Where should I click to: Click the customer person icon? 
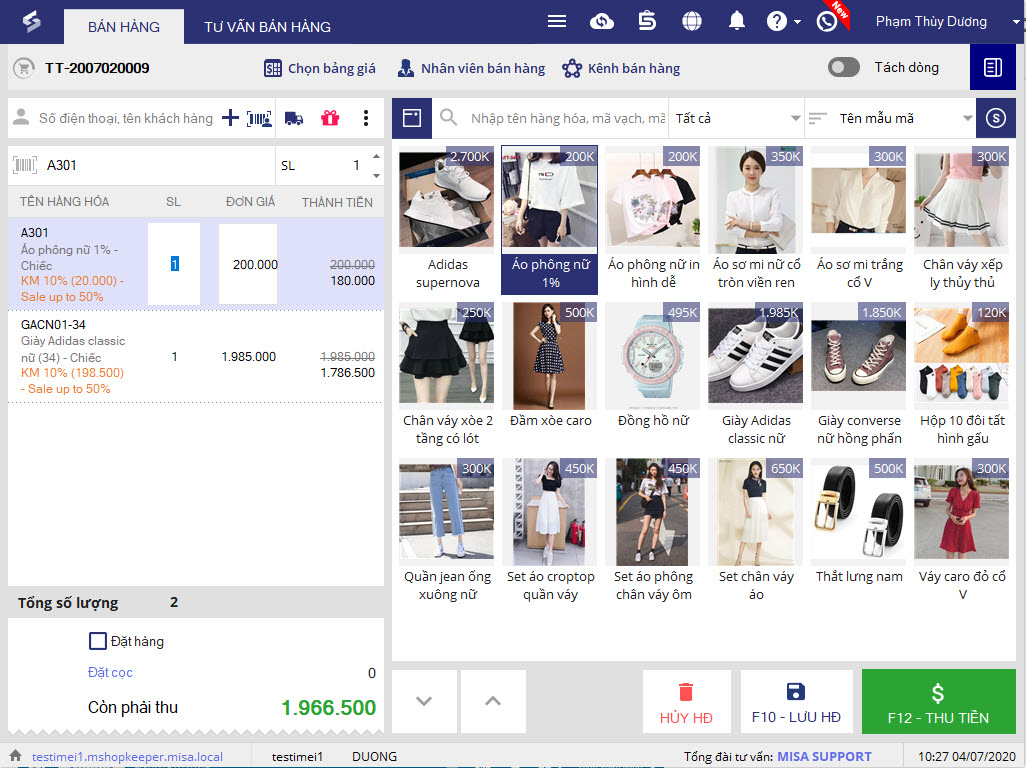click(x=22, y=117)
